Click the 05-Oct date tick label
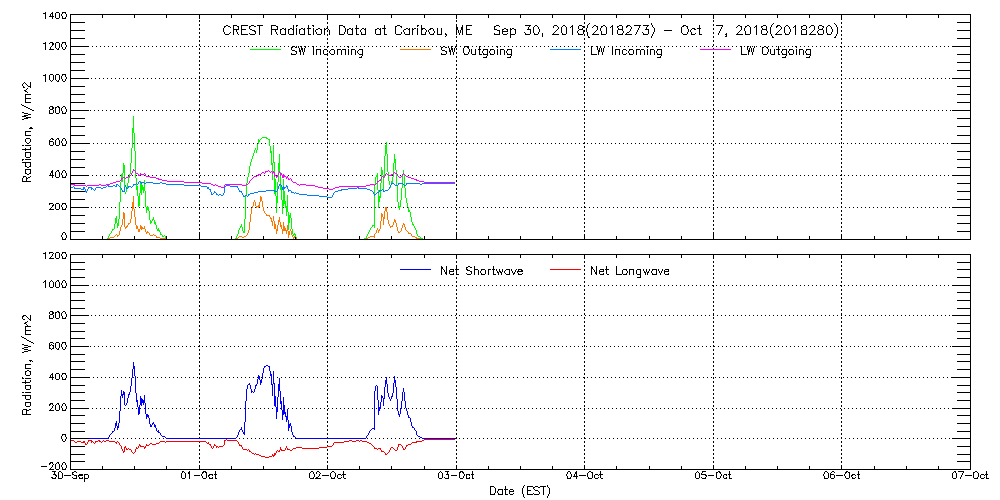The width and height of the screenshot is (1000, 500). (x=713, y=476)
